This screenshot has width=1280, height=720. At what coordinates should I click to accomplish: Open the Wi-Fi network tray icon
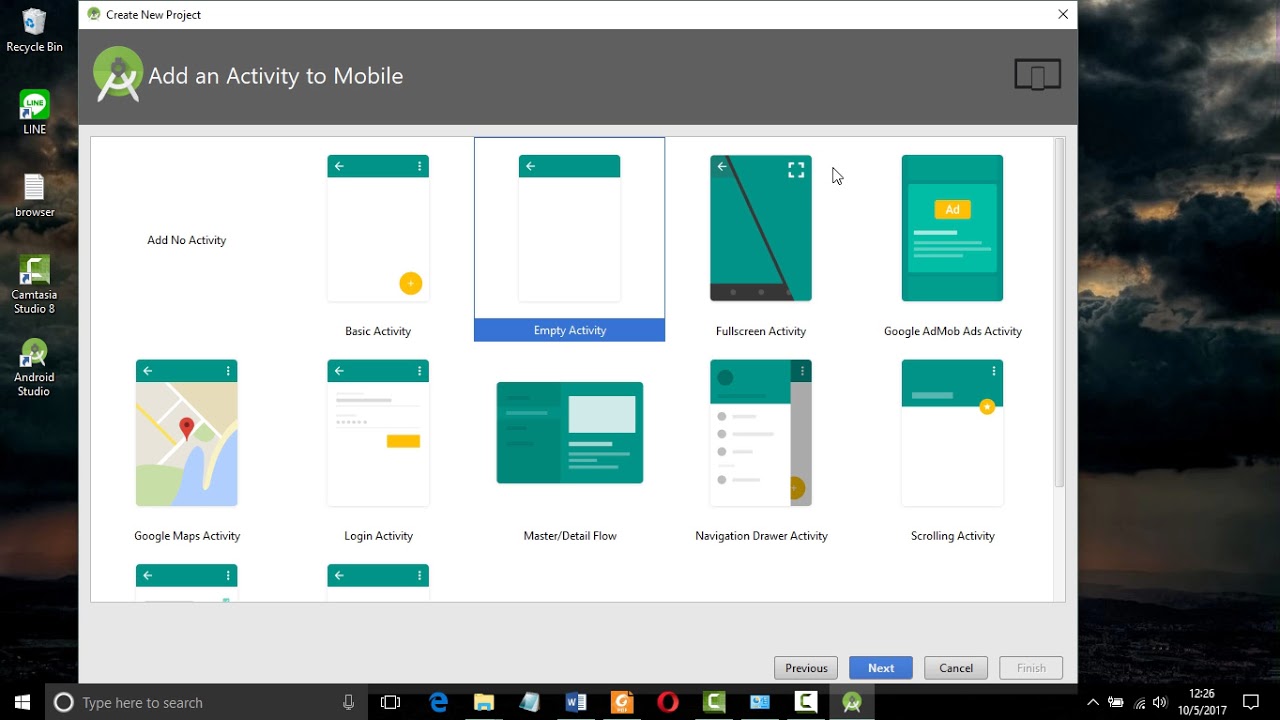[1139, 702]
